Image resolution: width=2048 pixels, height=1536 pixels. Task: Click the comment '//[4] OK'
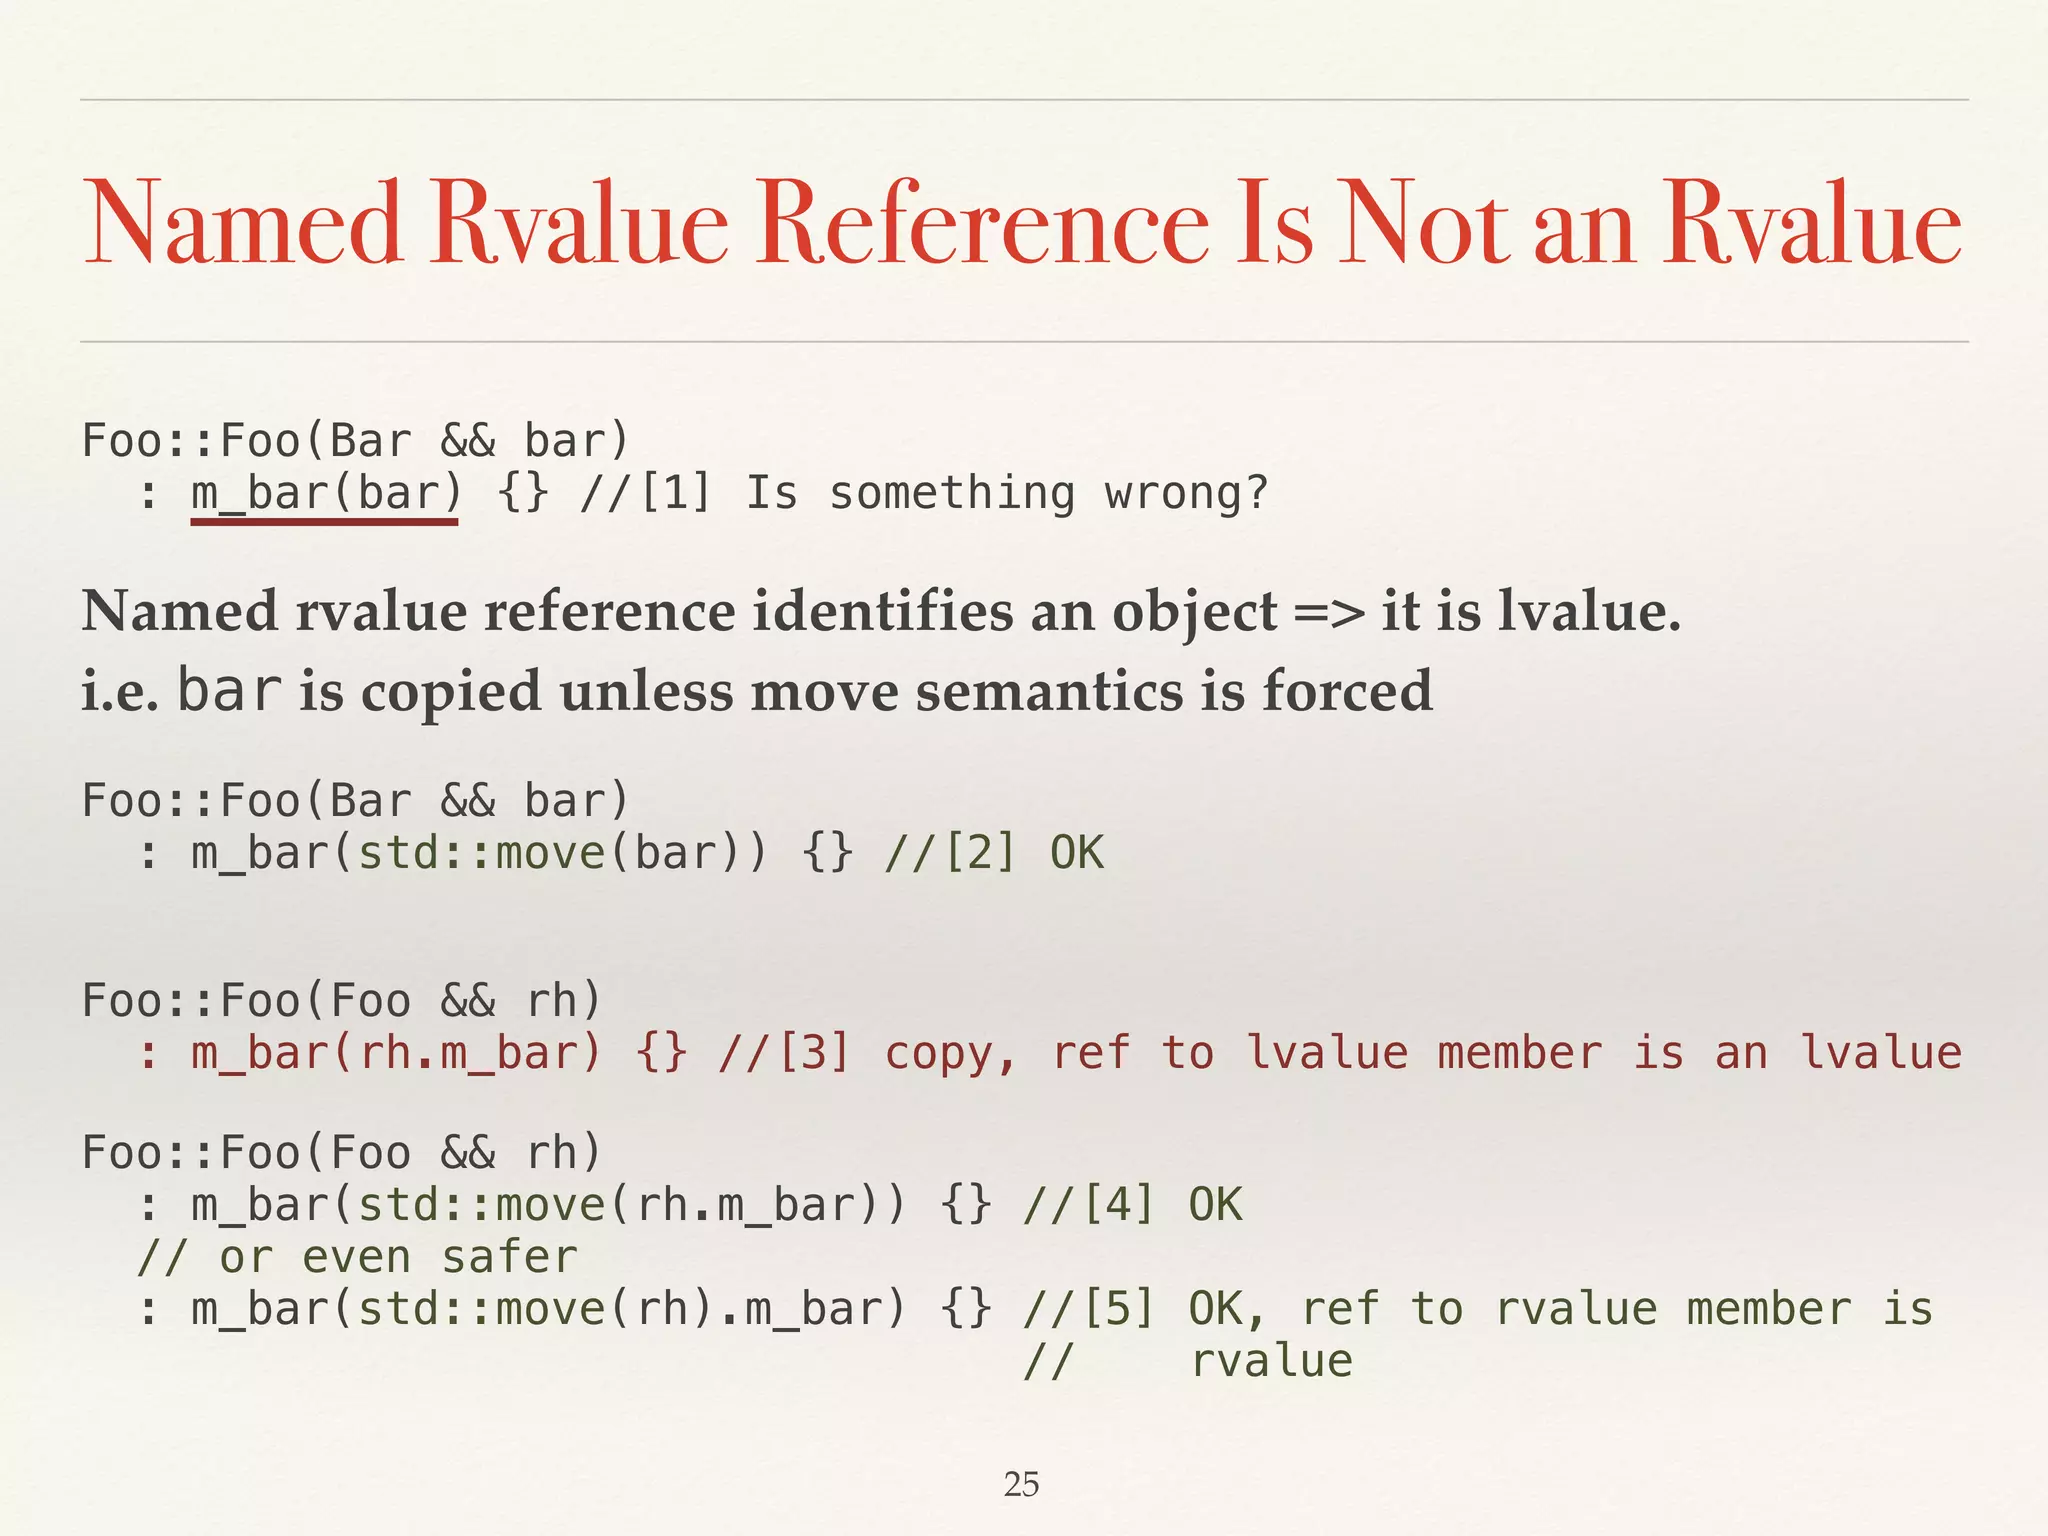tap(1133, 1205)
